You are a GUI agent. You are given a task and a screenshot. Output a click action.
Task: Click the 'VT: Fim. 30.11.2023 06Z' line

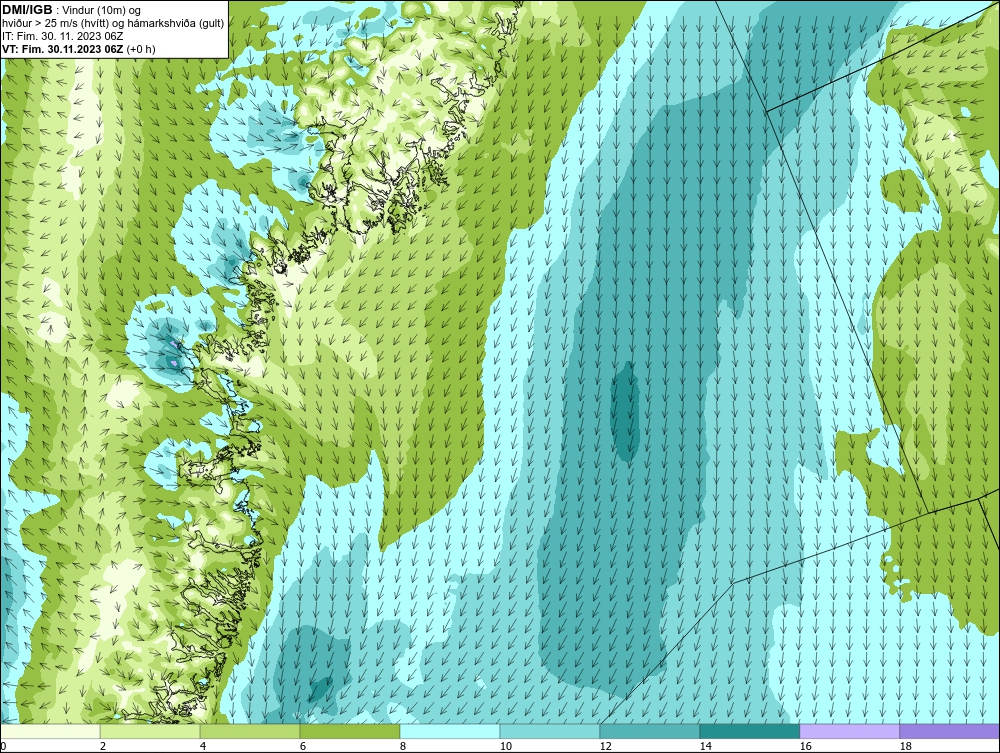(x=63, y=49)
